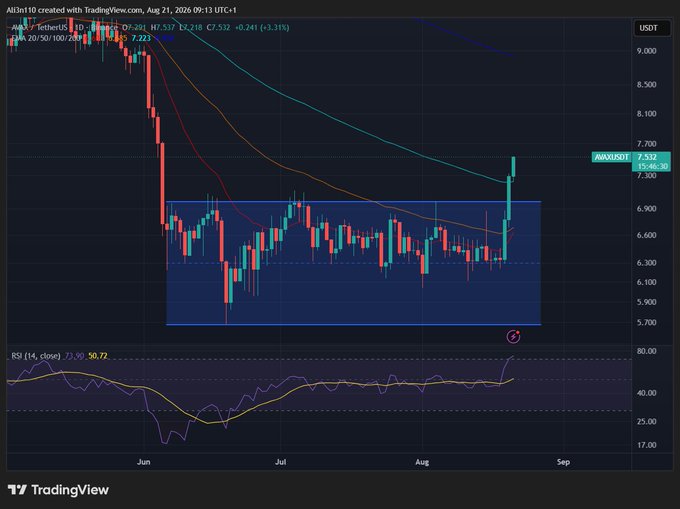Click the AVAXUSDT price label tag

pyautogui.click(x=611, y=157)
